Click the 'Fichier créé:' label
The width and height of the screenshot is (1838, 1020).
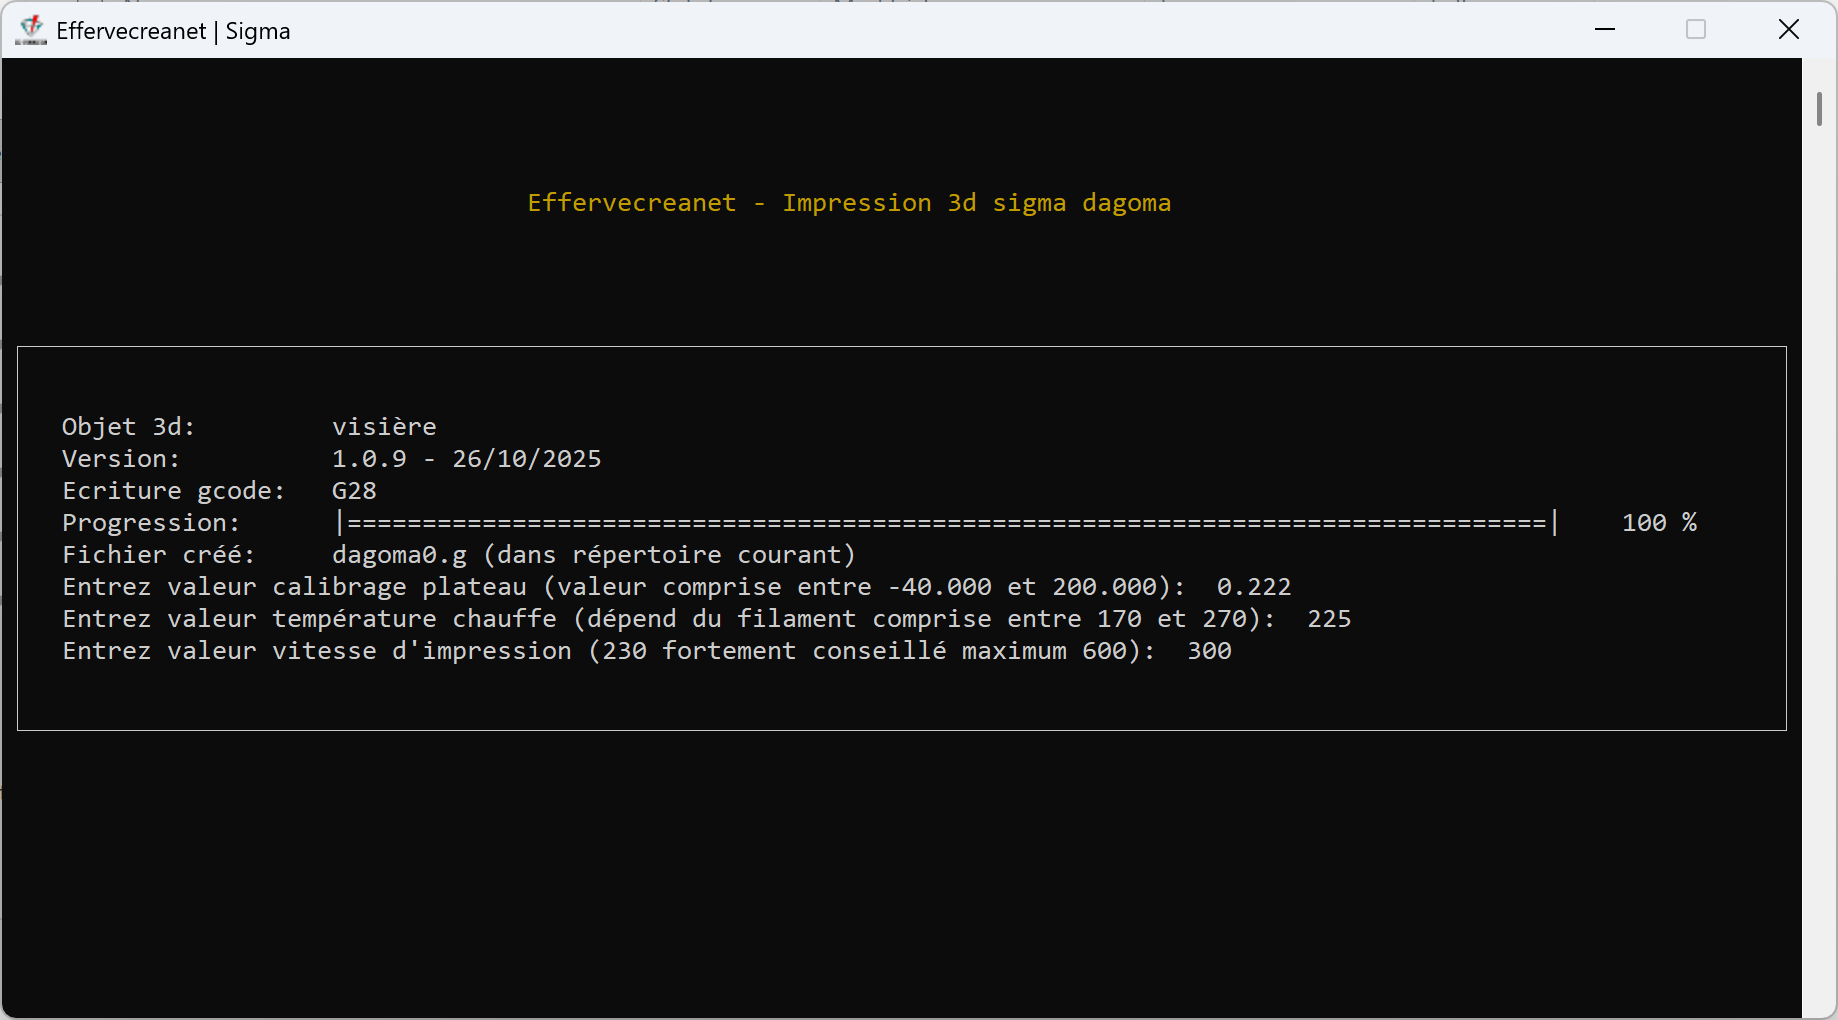tap(159, 555)
